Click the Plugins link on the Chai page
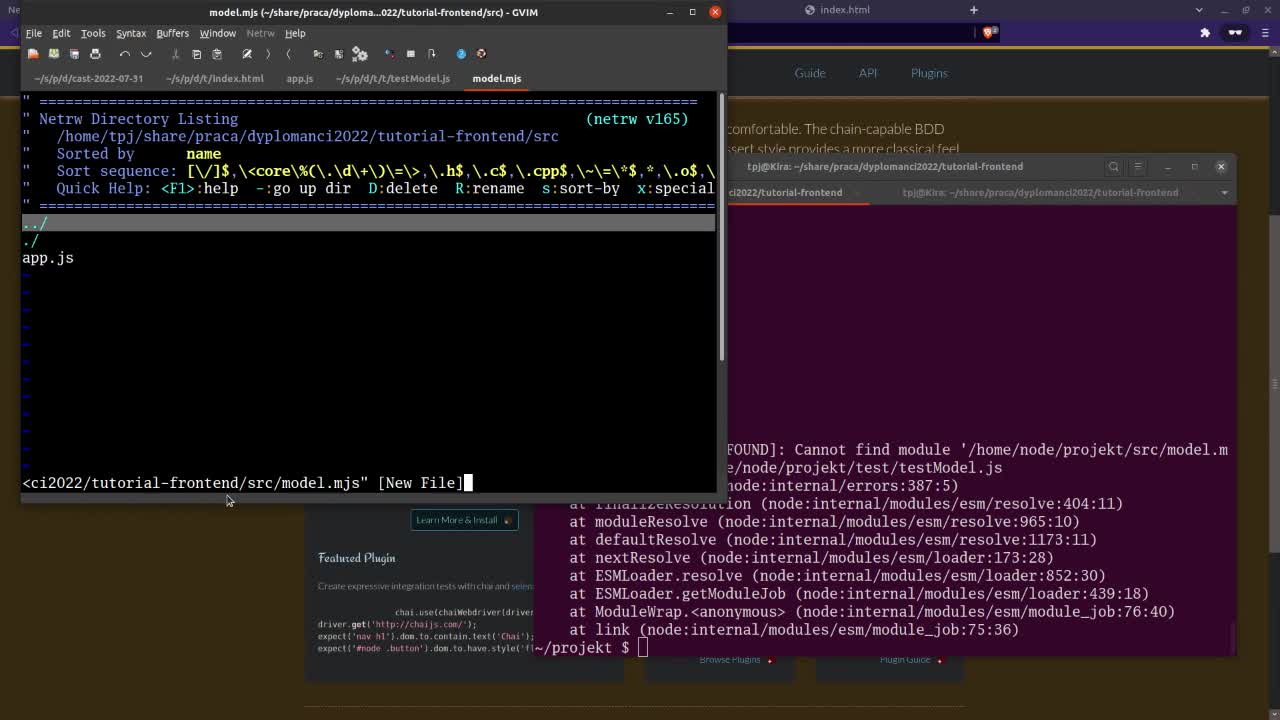 click(x=929, y=73)
